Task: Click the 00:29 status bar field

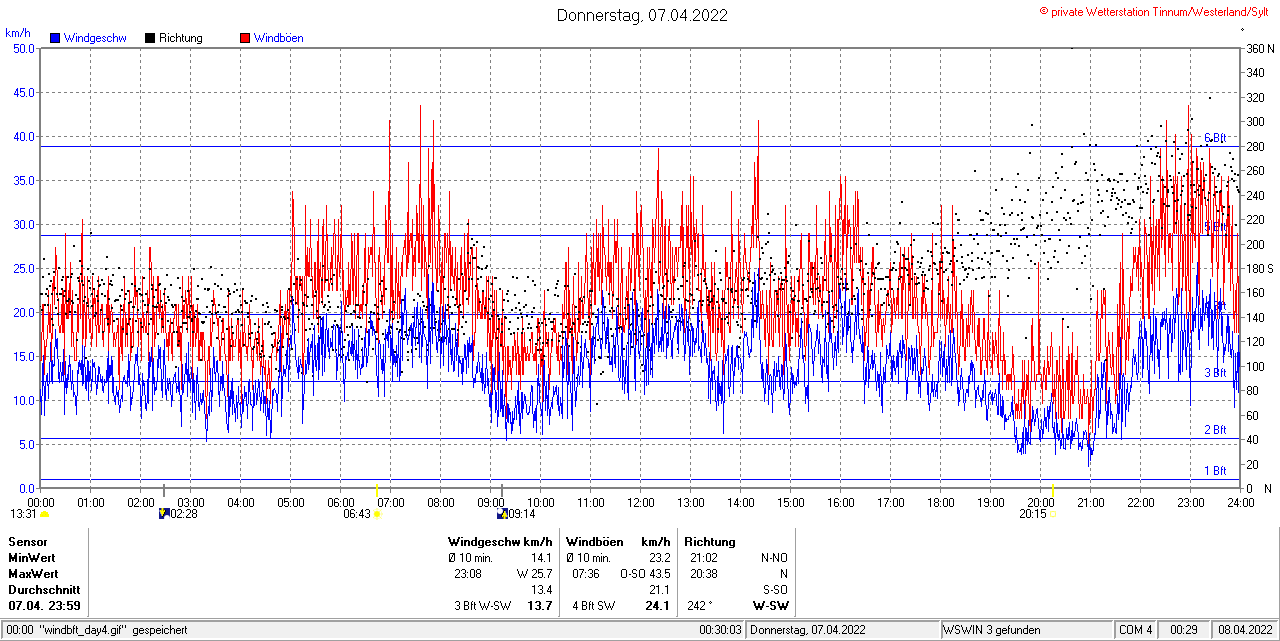Action: [1184, 630]
